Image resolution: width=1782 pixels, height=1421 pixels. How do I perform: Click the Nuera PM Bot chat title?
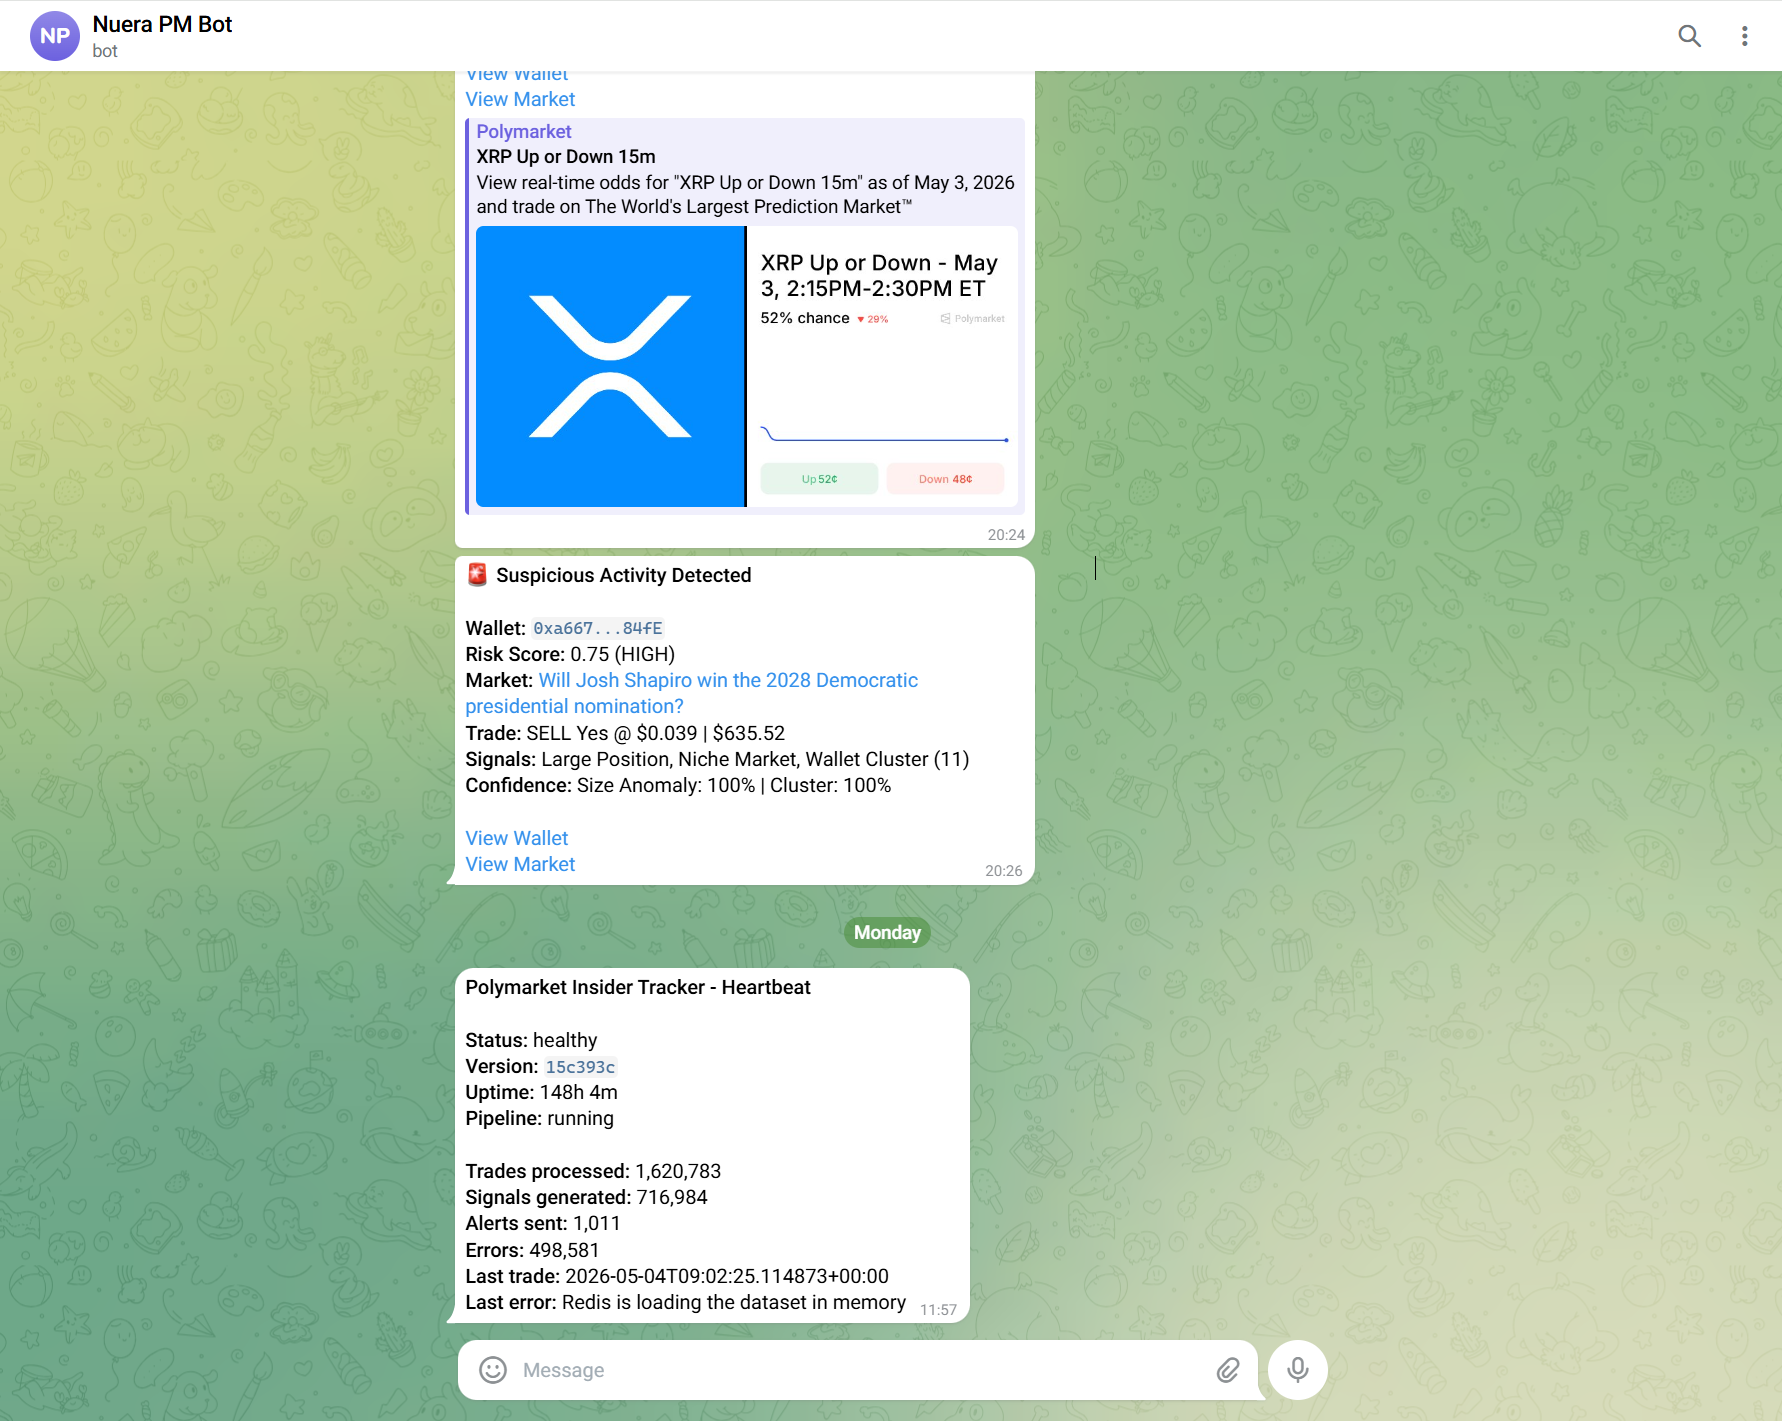click(x=162, y=24)
